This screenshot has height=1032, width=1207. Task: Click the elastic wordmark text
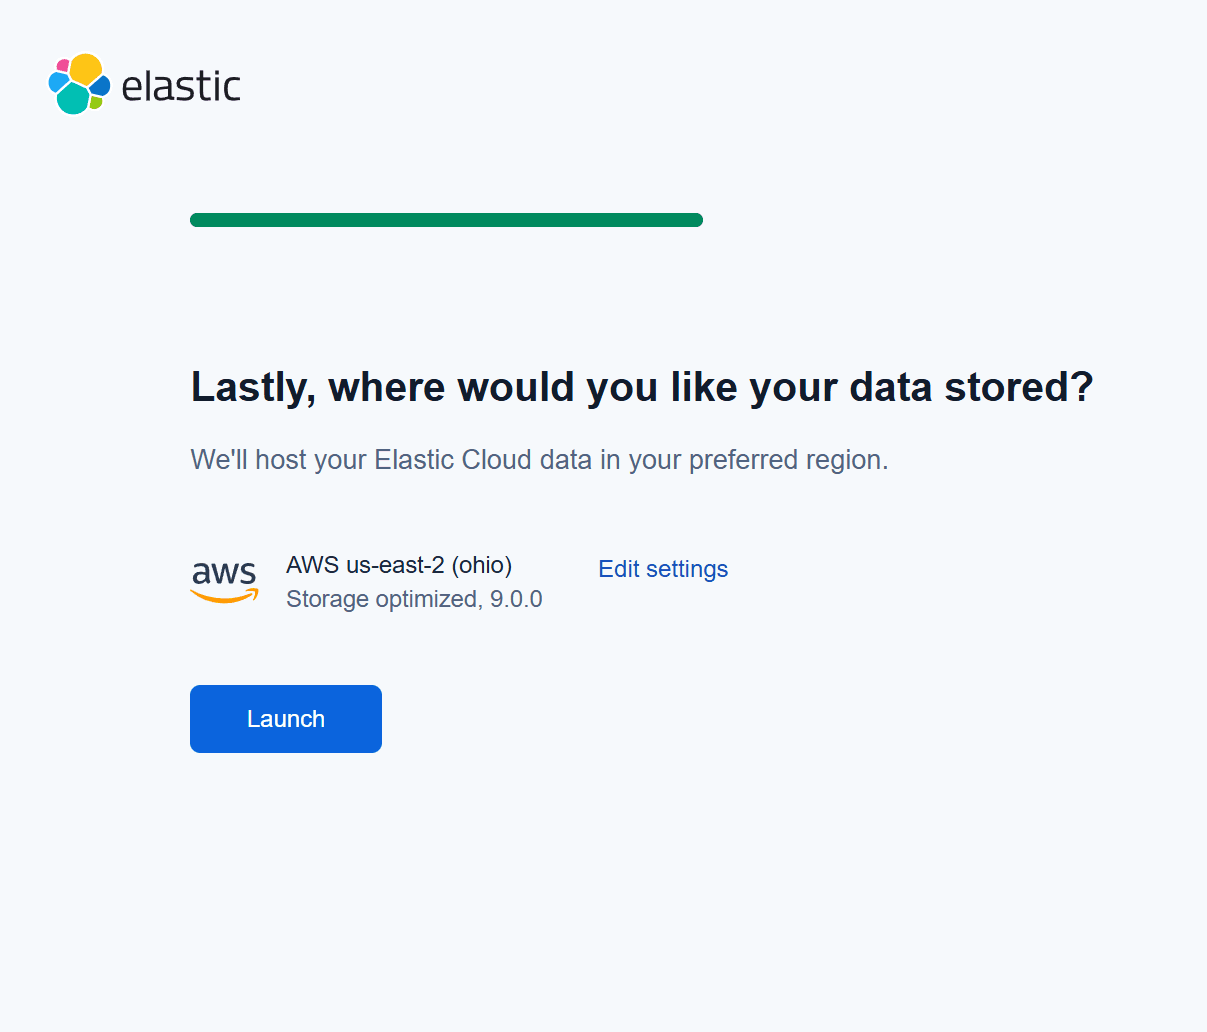(181, 86)
